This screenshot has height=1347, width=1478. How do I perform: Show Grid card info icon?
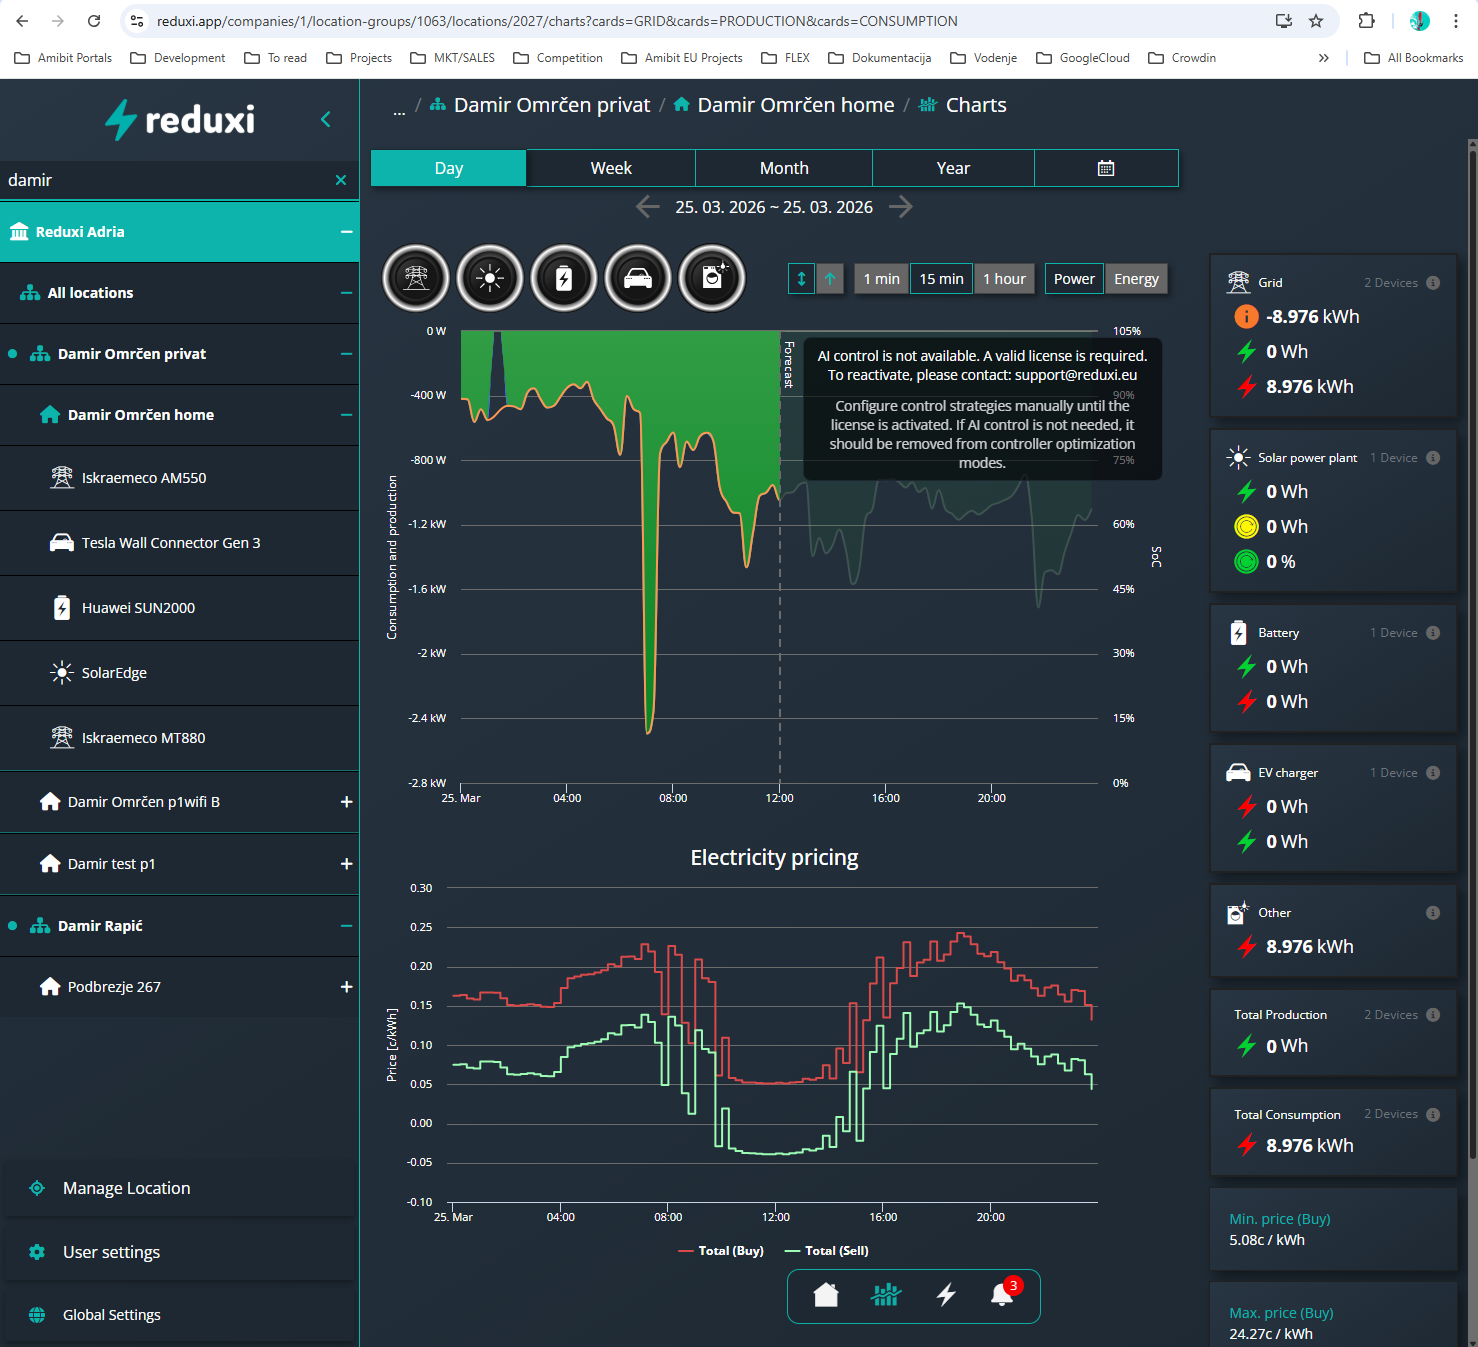coord(1433,283)
